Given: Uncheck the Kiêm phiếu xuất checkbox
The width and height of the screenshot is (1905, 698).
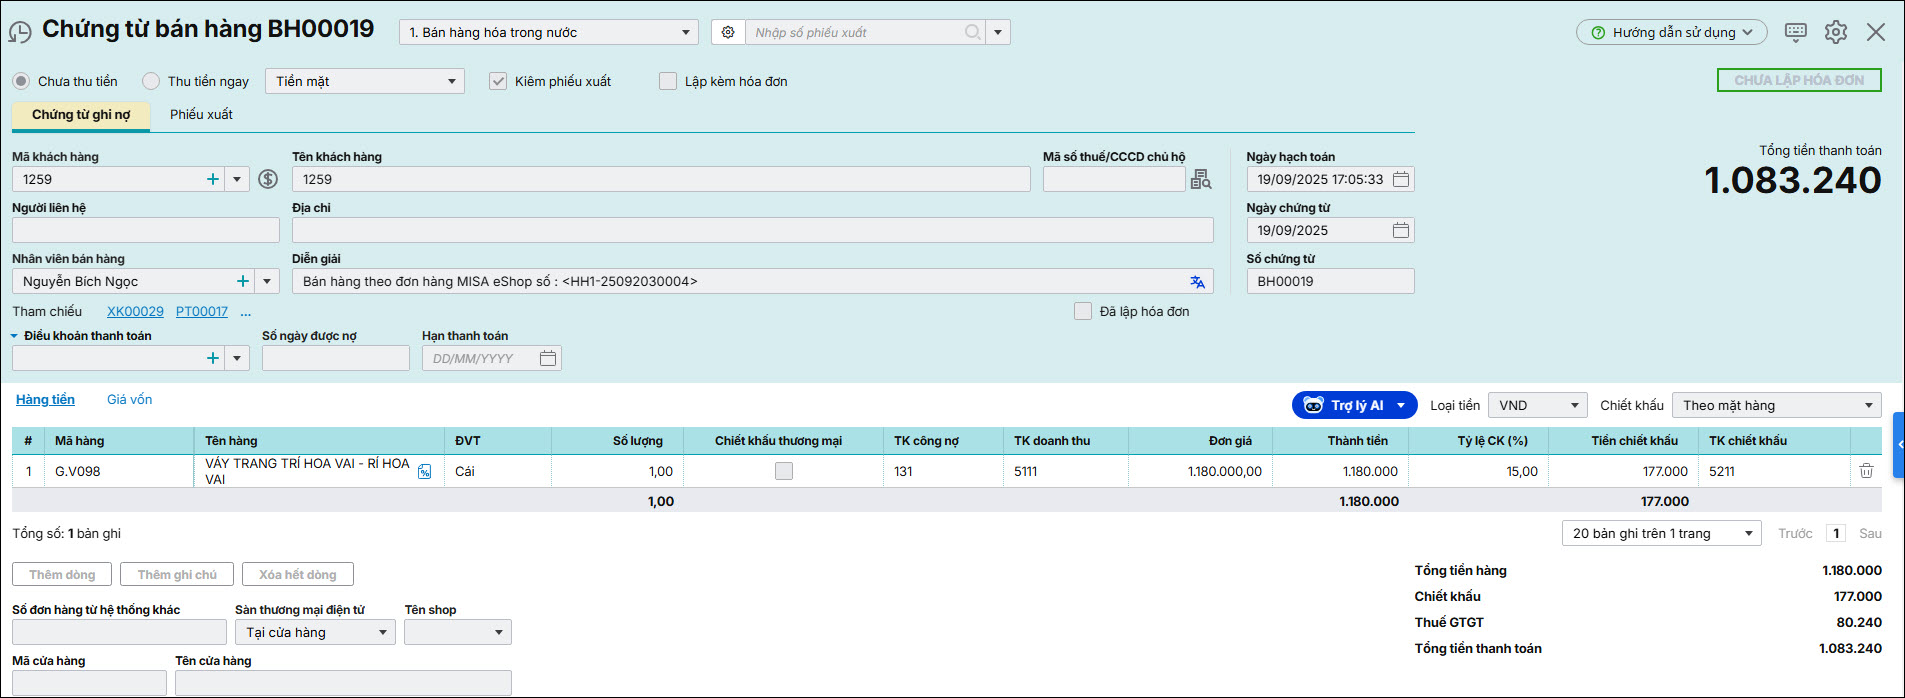Looking at the screenshot, I should (x=498, y=81).
